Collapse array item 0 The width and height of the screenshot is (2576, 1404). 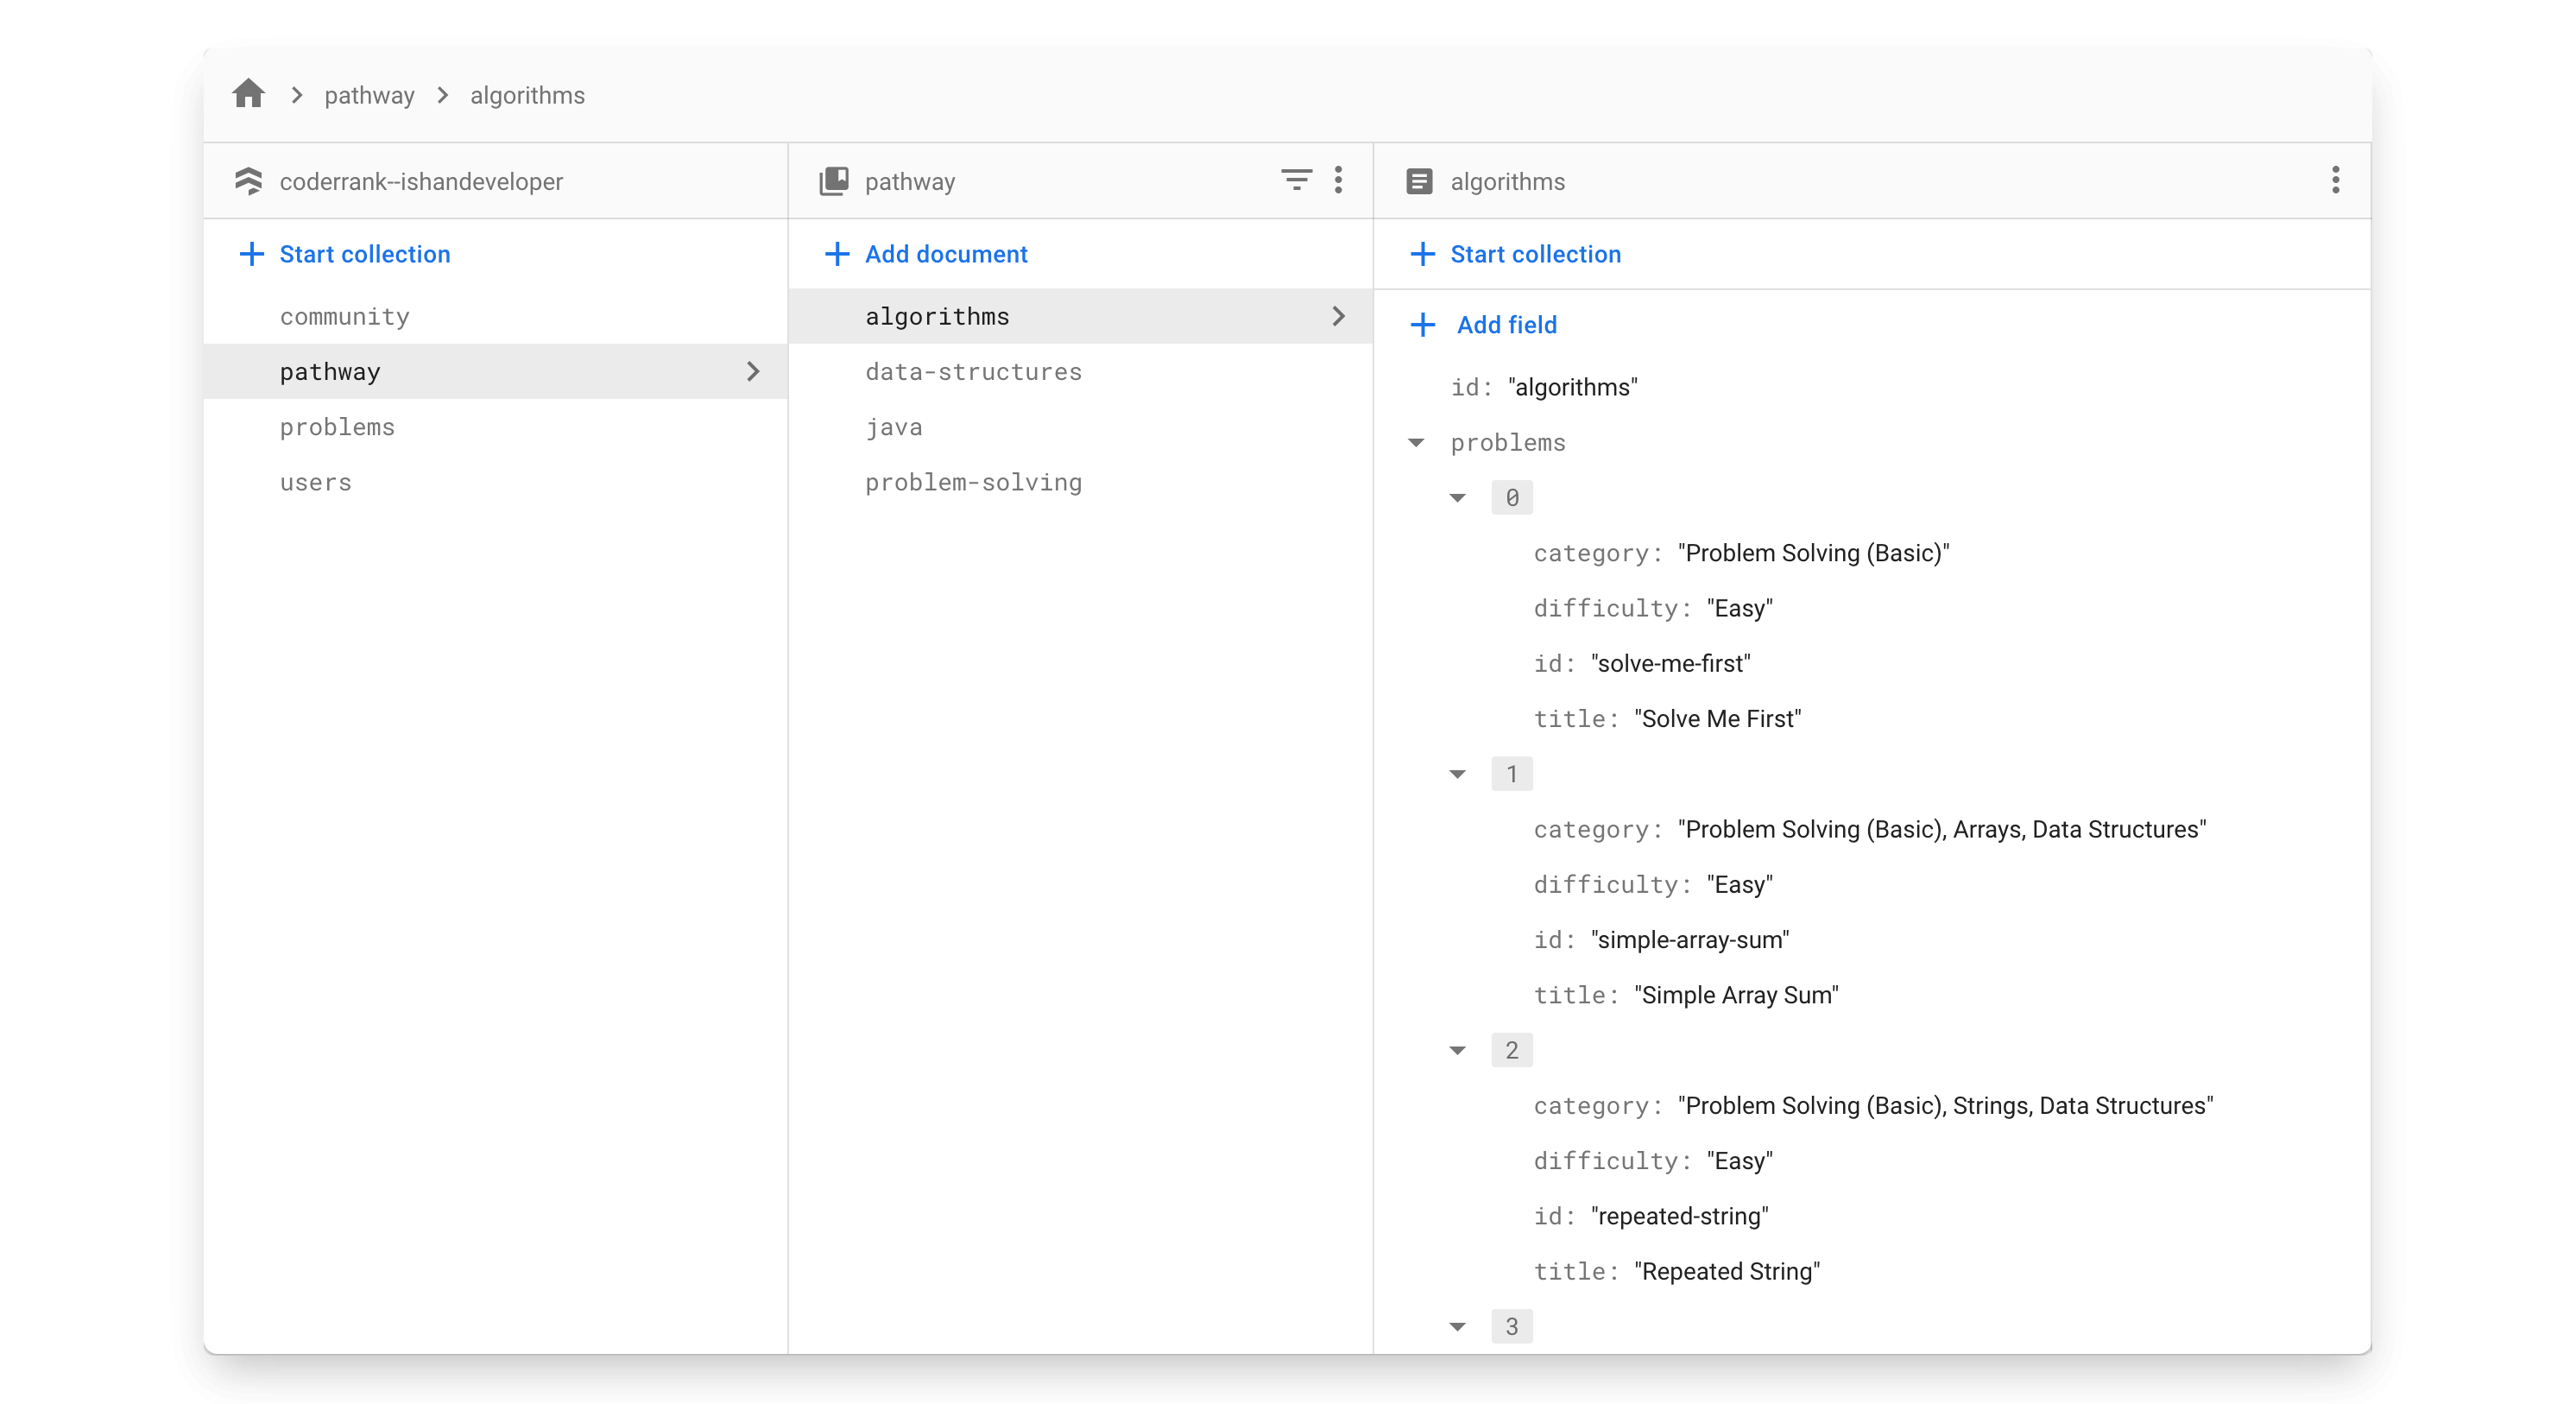[x=1458, y=498]
